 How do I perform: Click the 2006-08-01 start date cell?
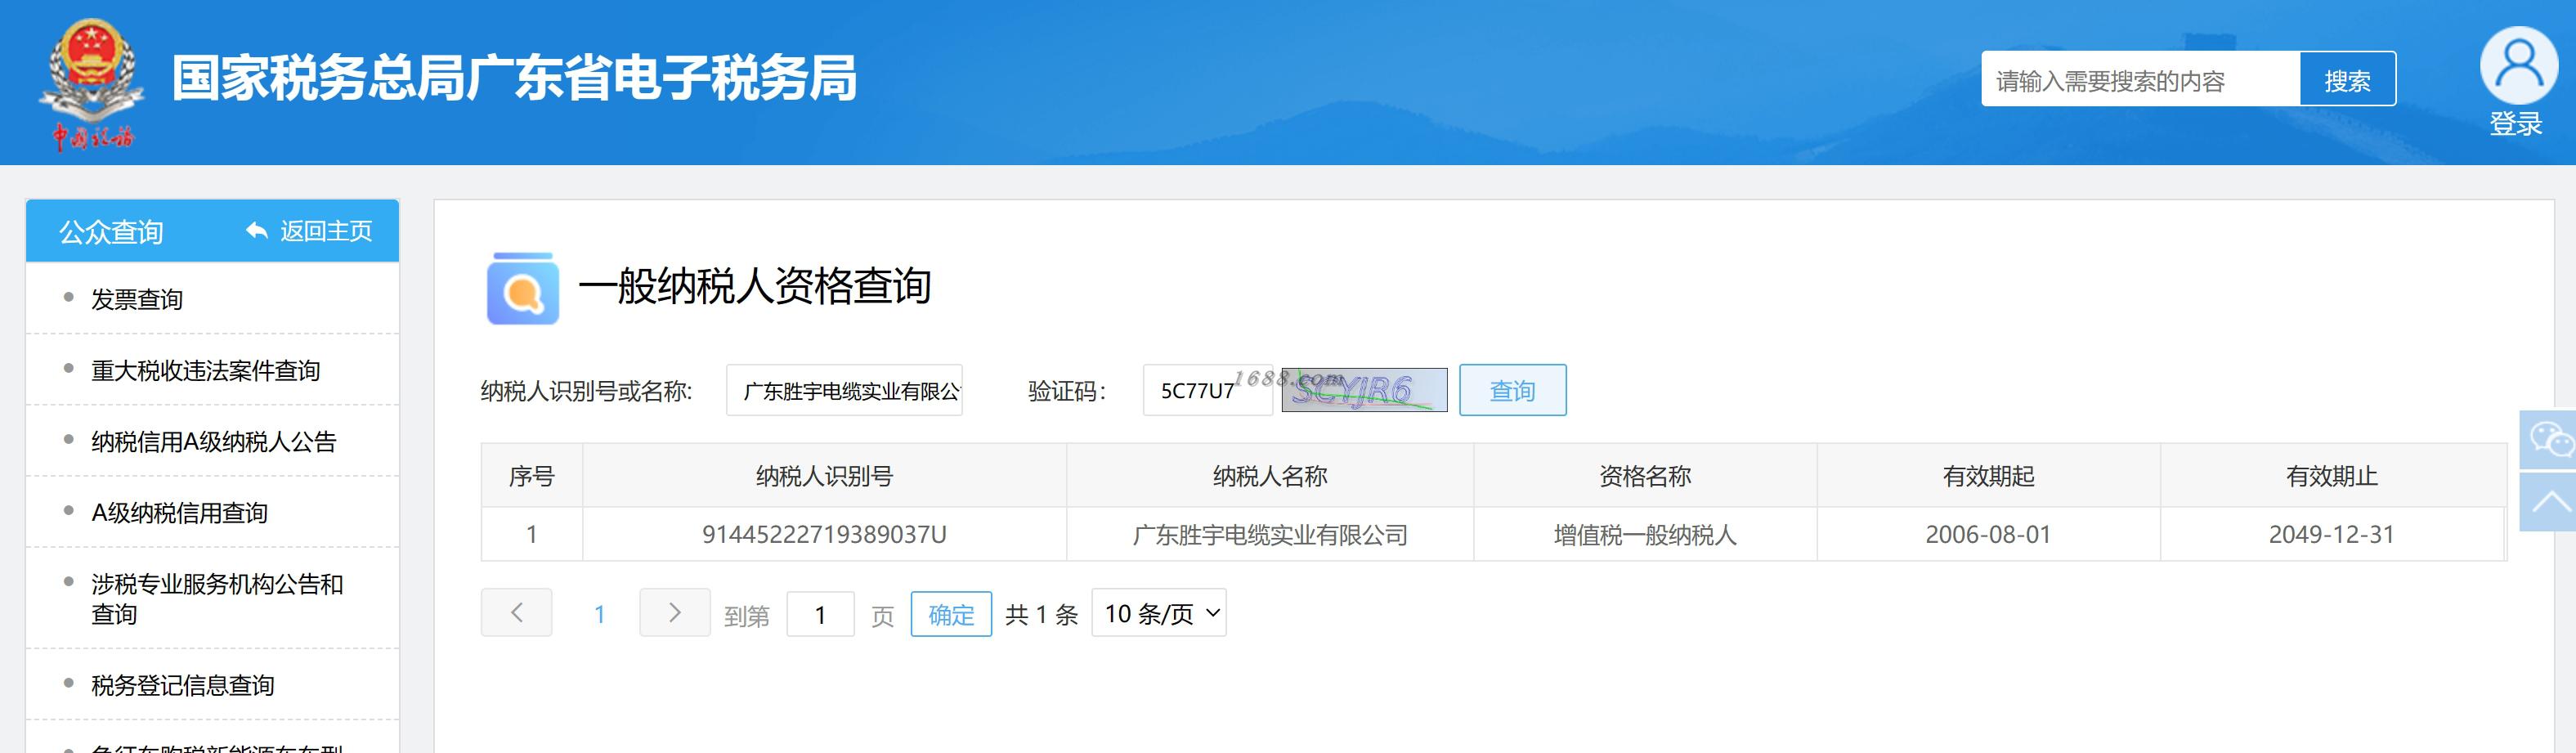[x=1988, y=535]
